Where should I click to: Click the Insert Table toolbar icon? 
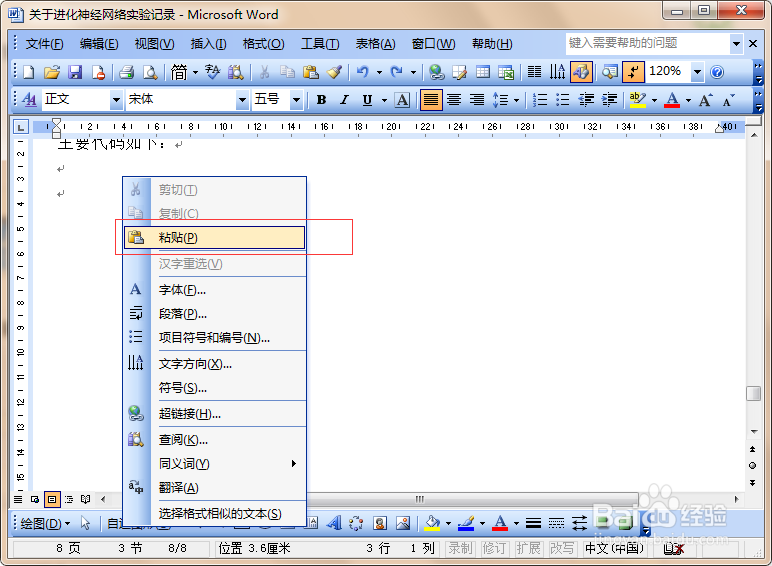(482, 72)
